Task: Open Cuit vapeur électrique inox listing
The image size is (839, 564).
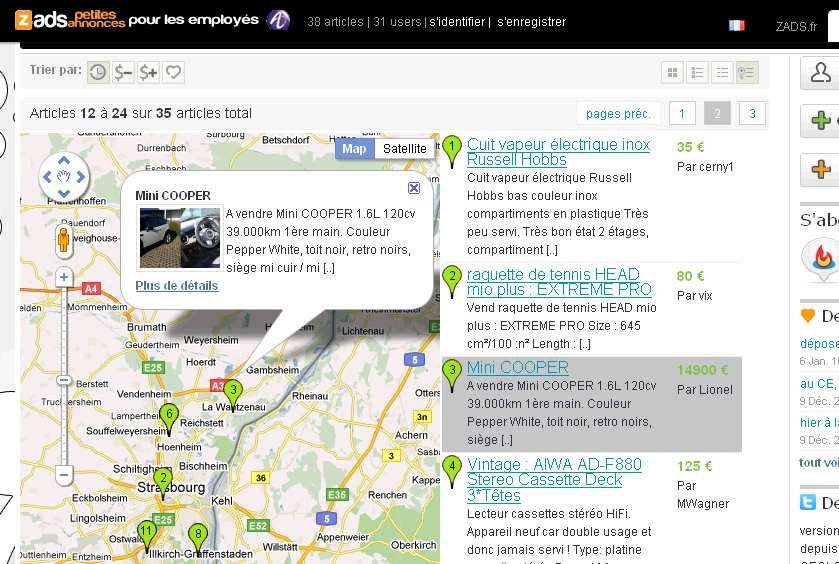Action: 558,152
